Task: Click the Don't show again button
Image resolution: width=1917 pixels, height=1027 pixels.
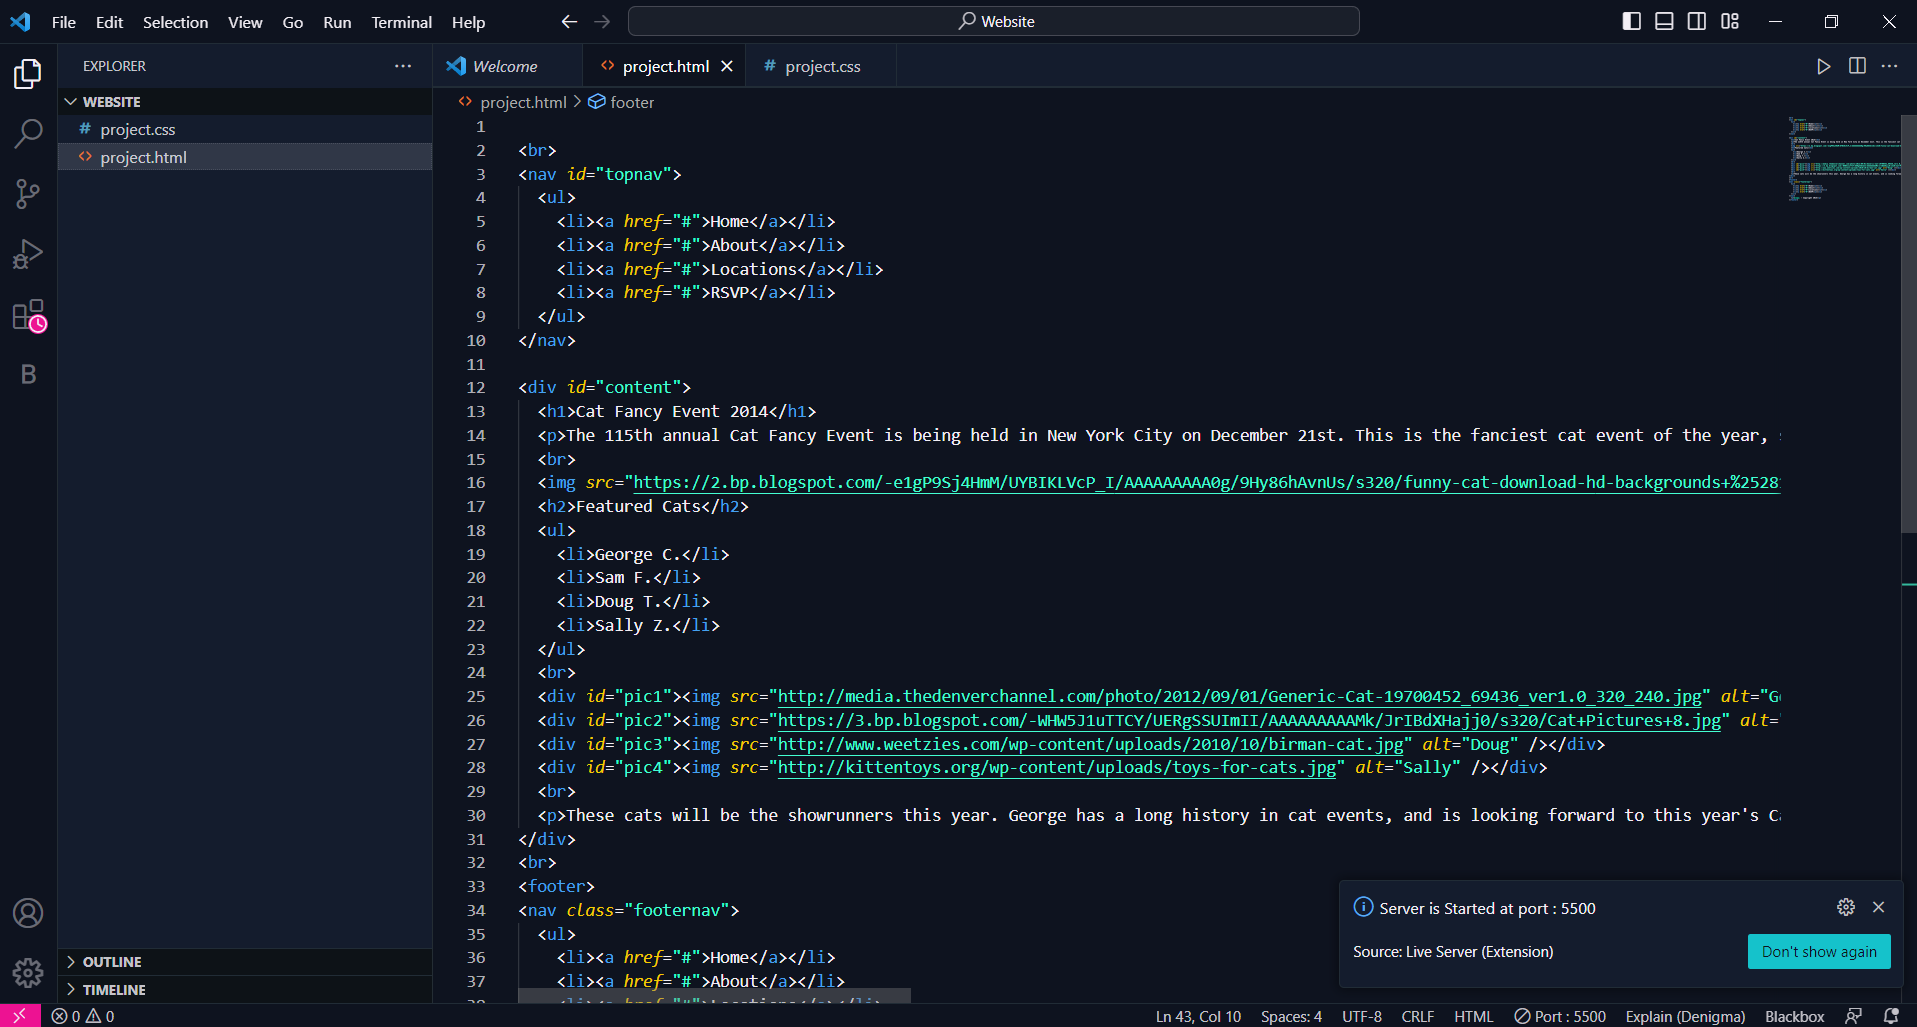Action: click(1818, 952)
